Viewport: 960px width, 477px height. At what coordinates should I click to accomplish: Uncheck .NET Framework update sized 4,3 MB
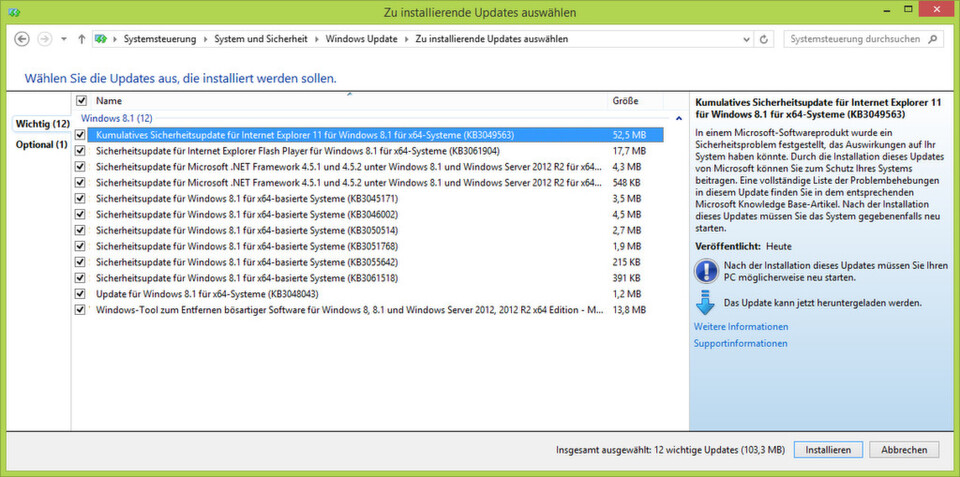(80, 166)
